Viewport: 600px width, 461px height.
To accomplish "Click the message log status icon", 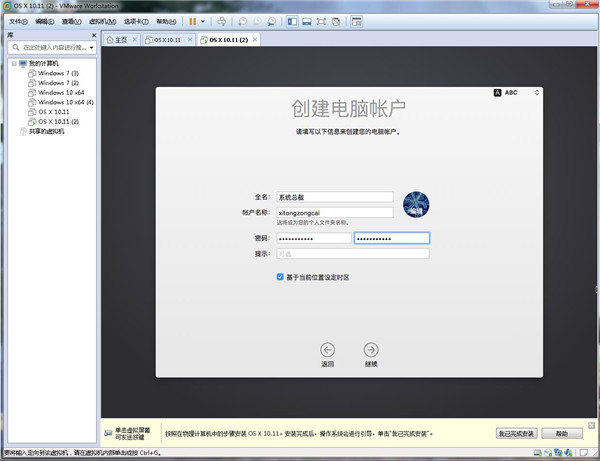I will 584,453.
